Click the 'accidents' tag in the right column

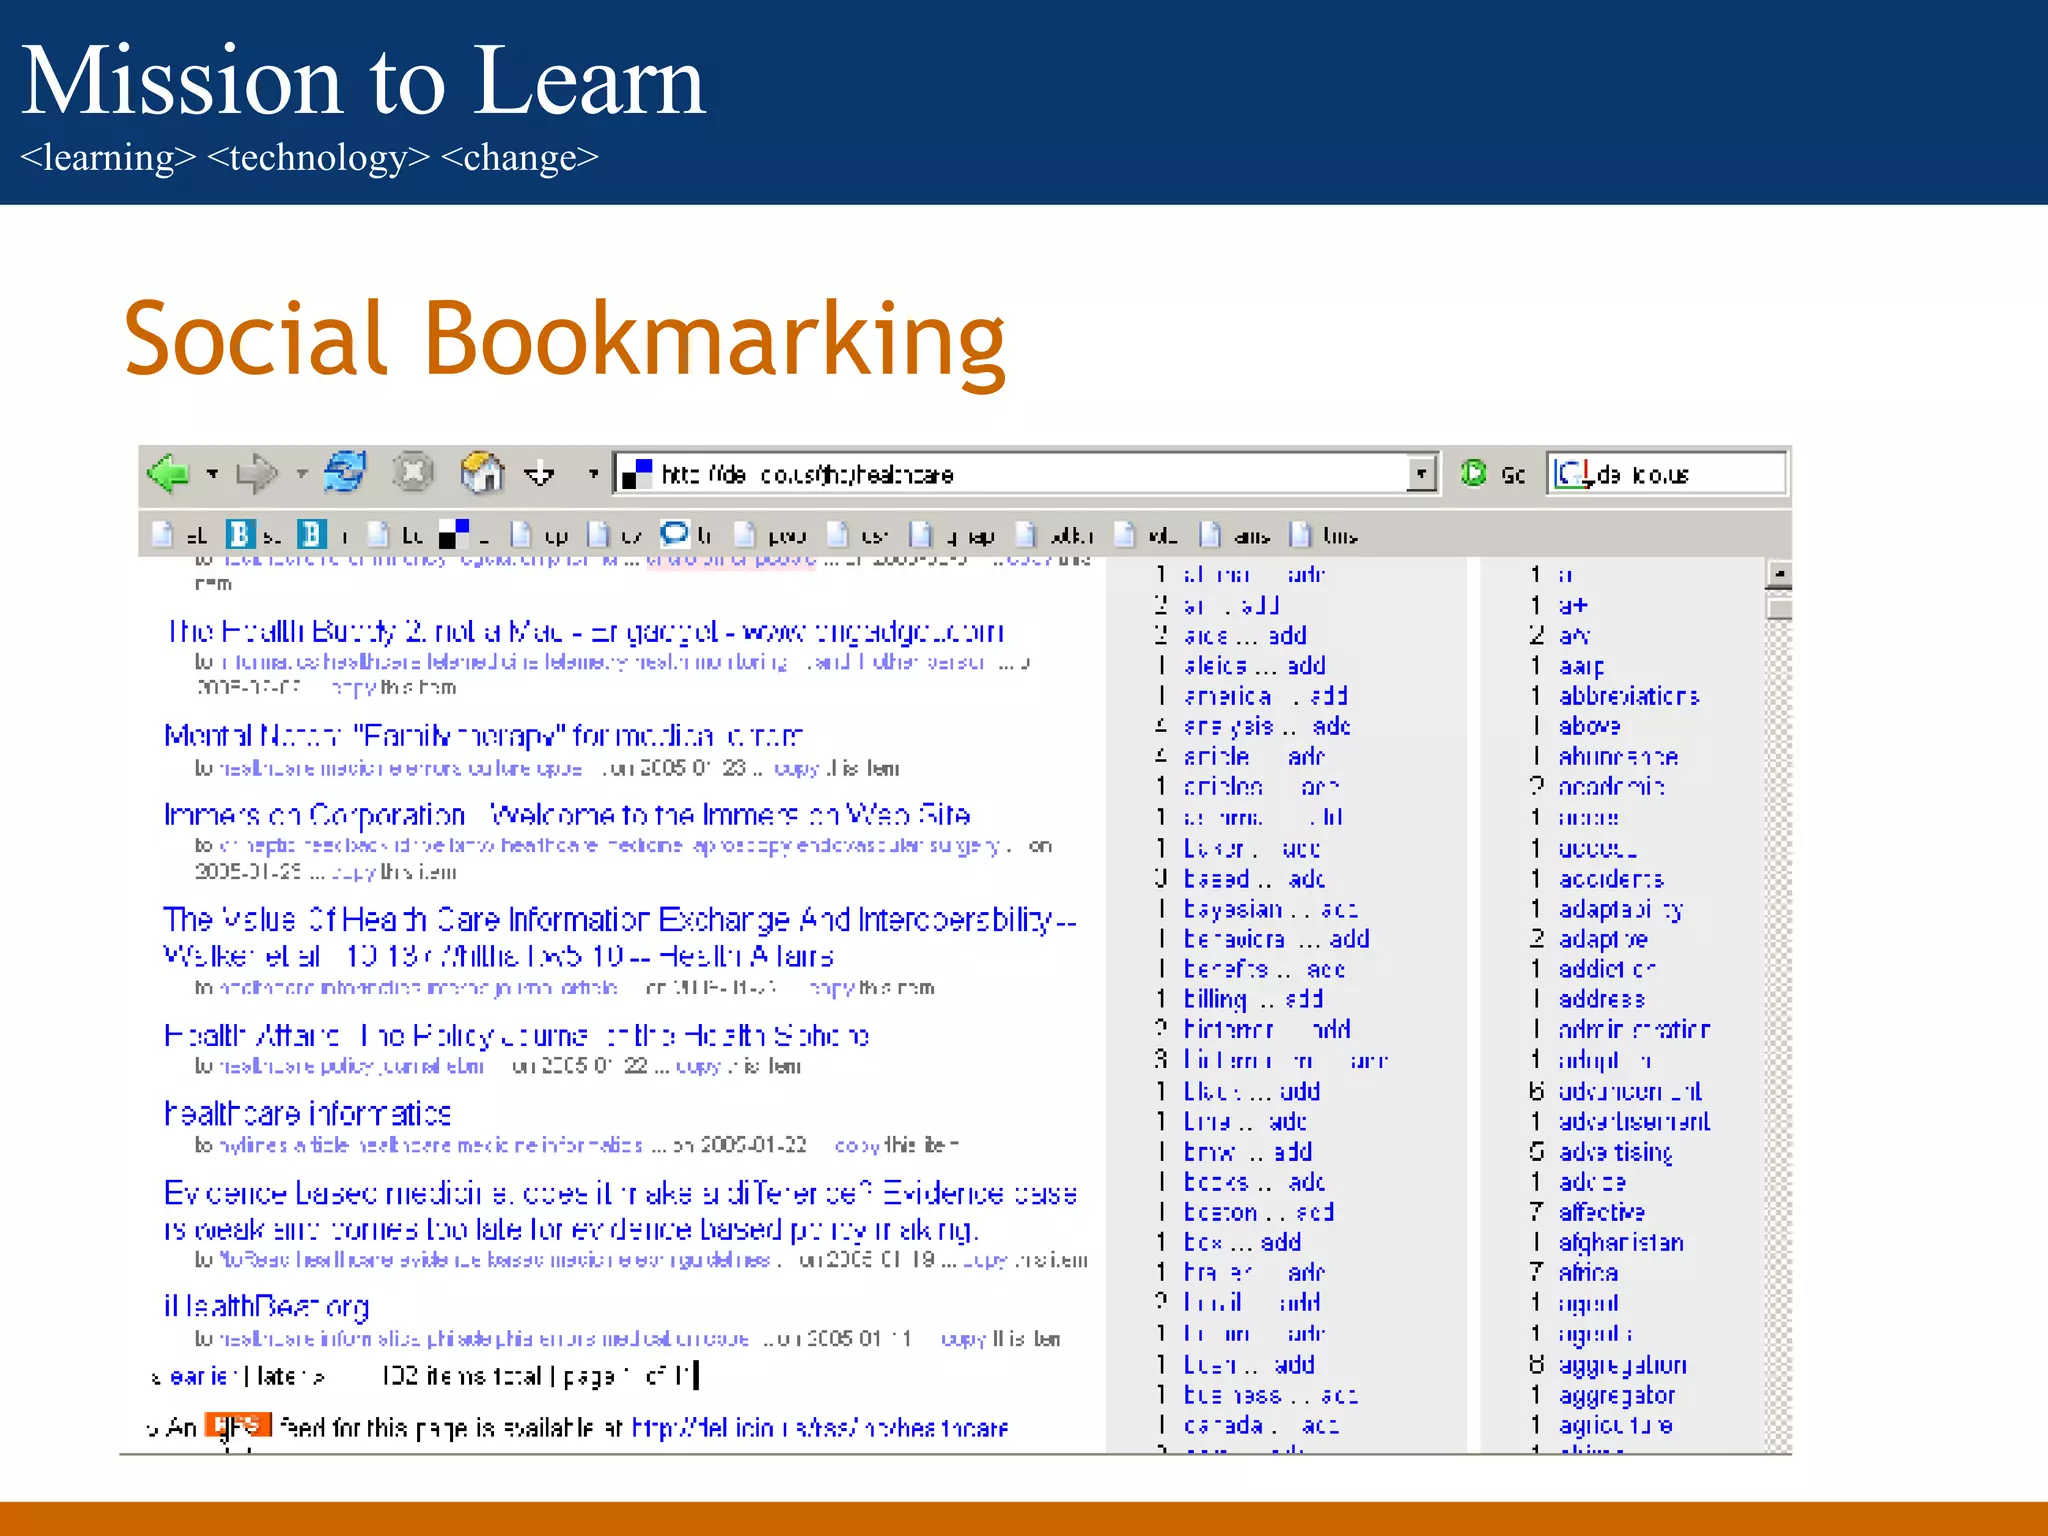(1611, 879)
